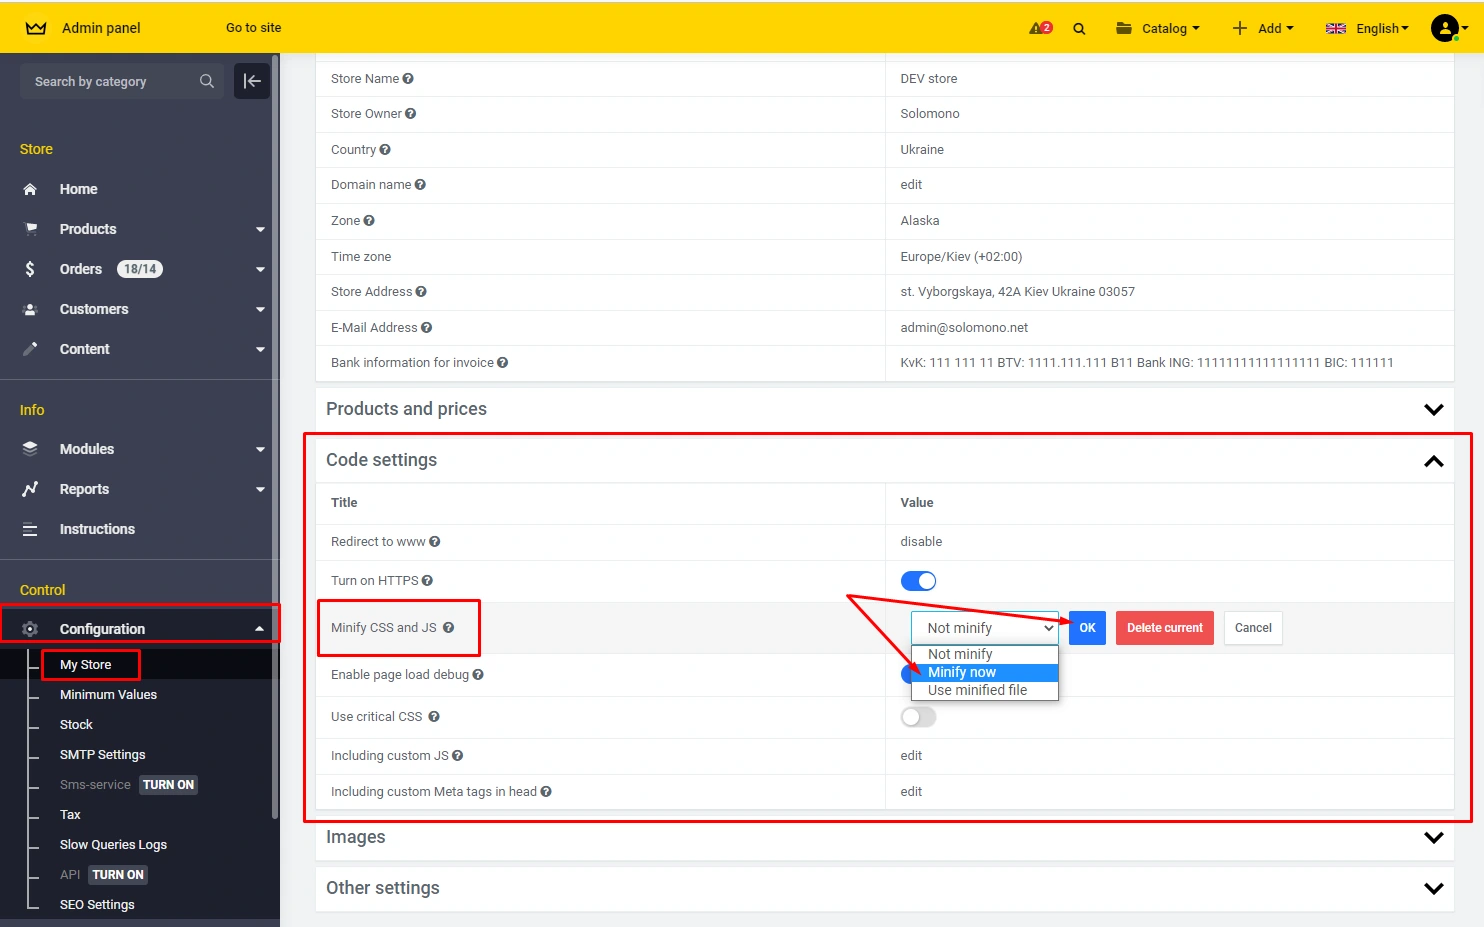1484x927 pixels.
Task: Click the Search by category field
Action: (110, 82)
